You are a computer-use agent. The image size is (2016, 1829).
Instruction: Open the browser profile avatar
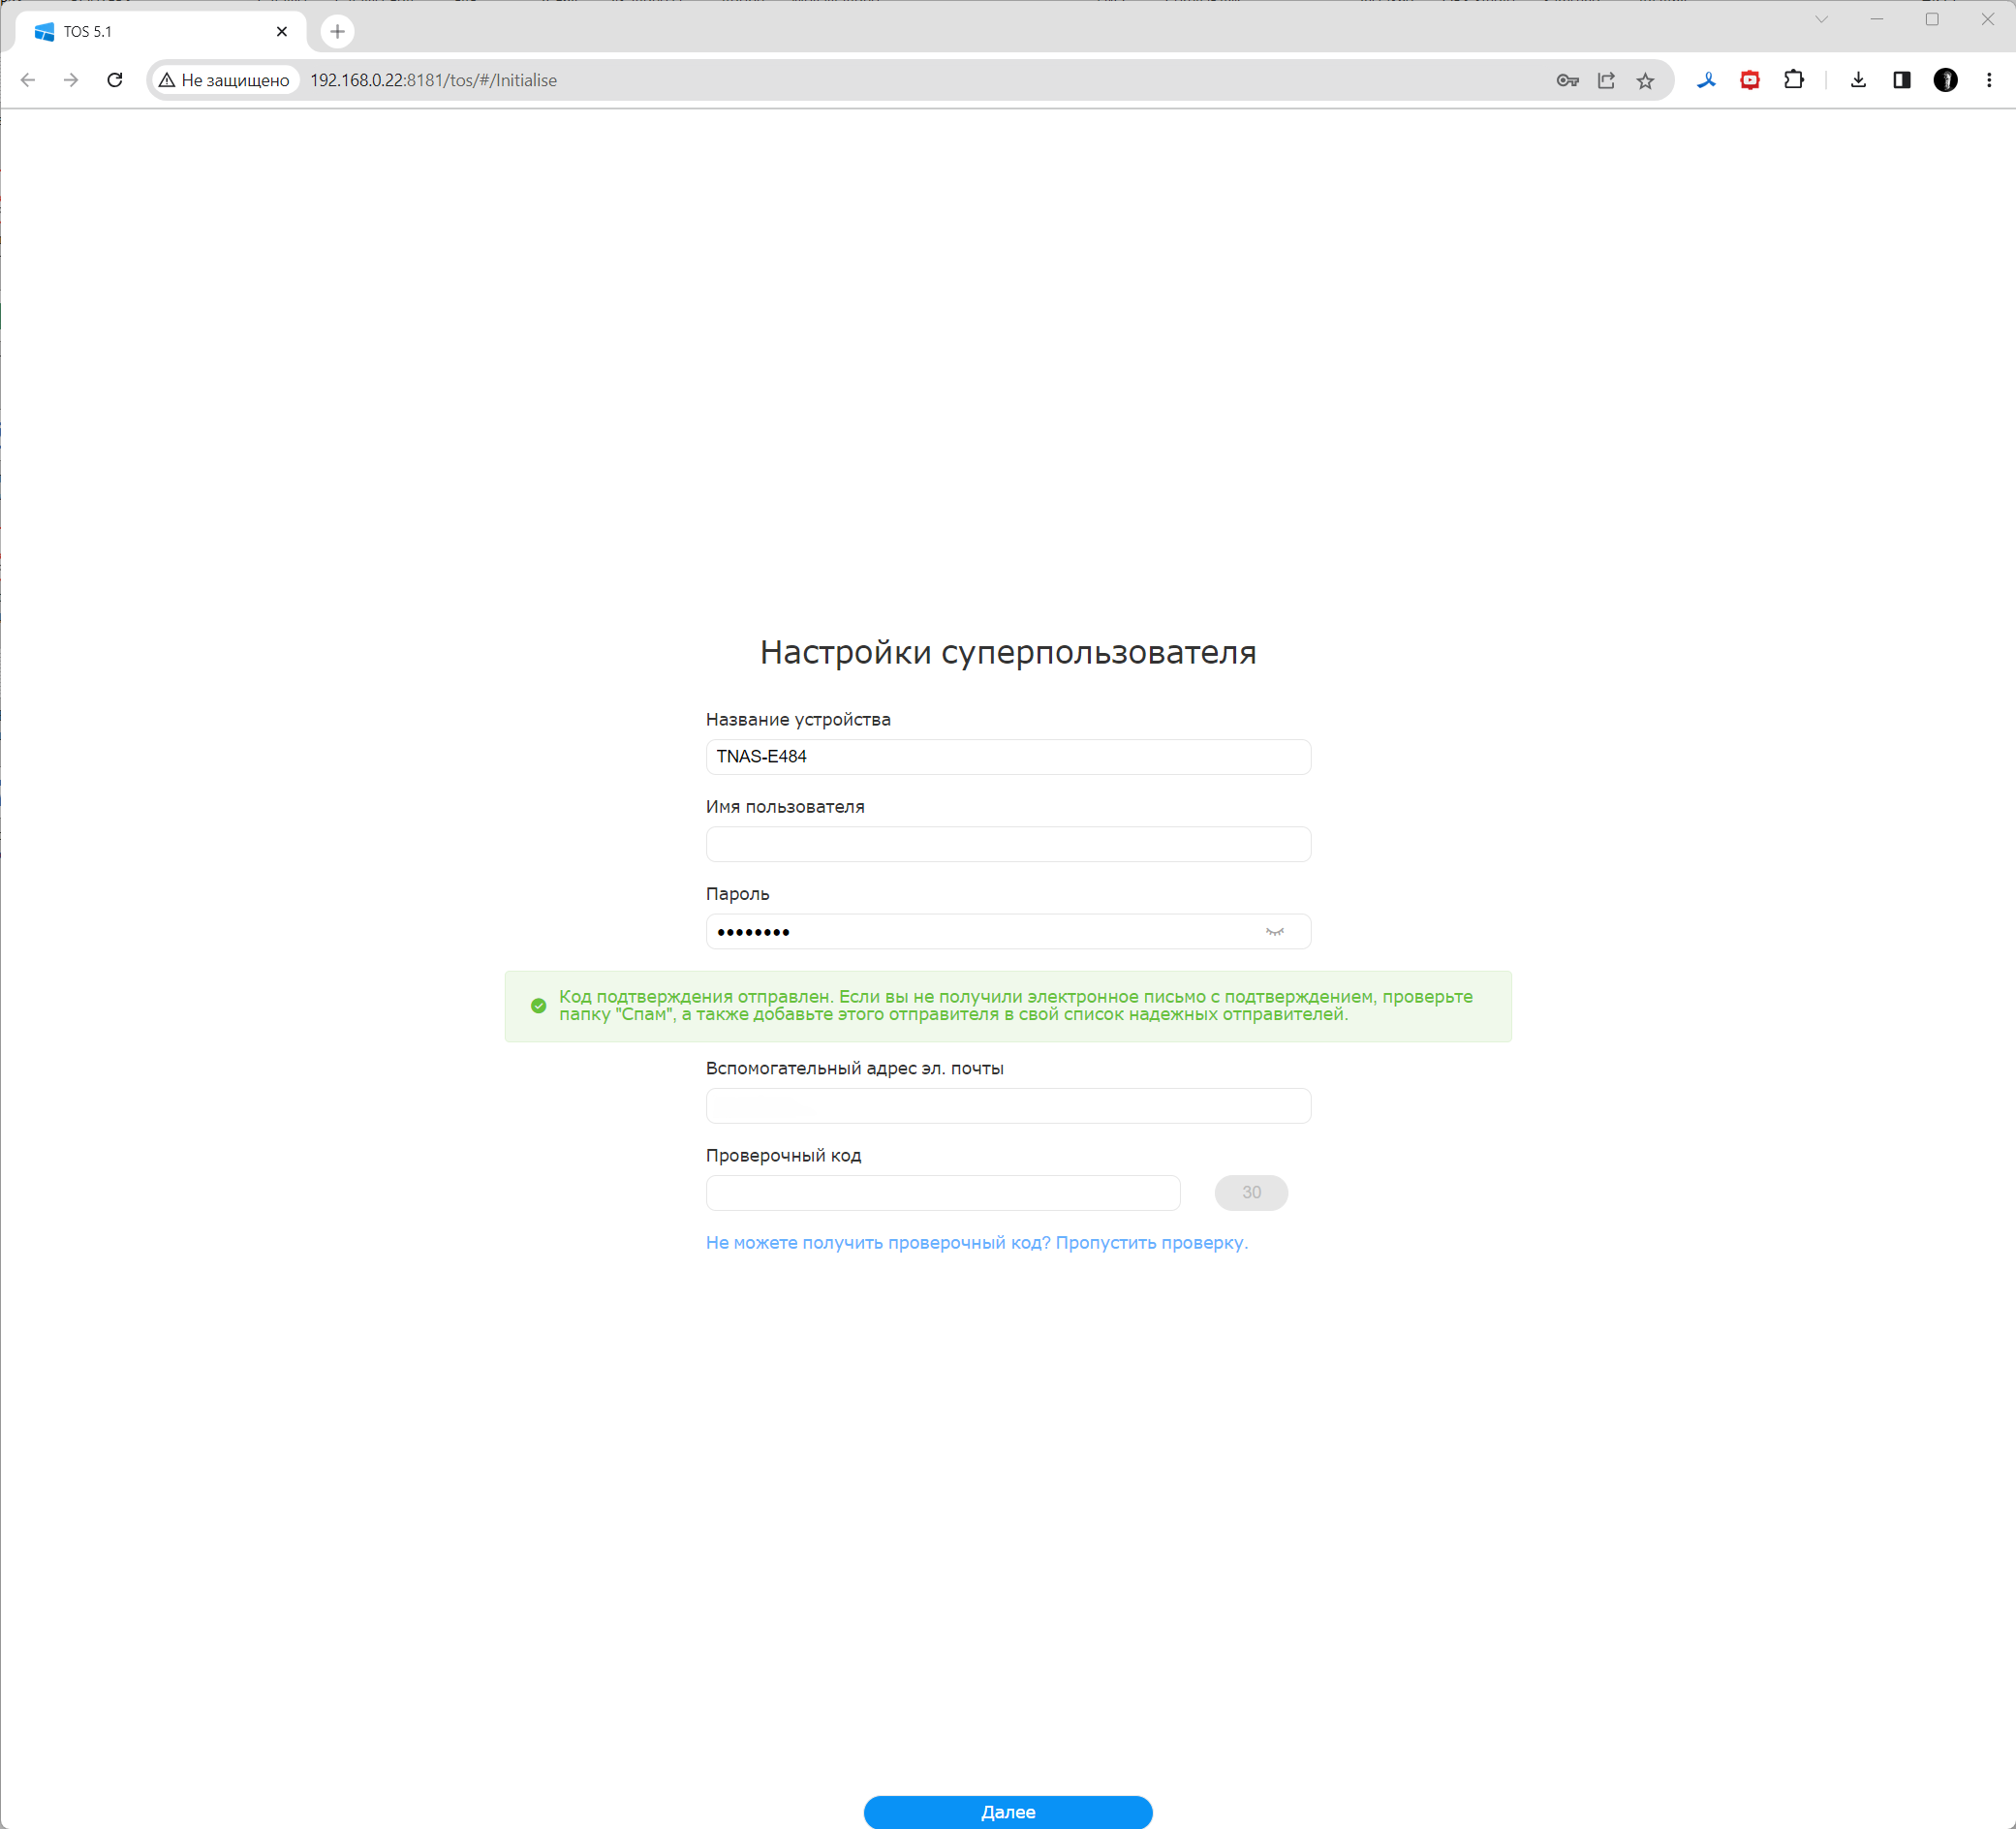[x=1945, y=80]
